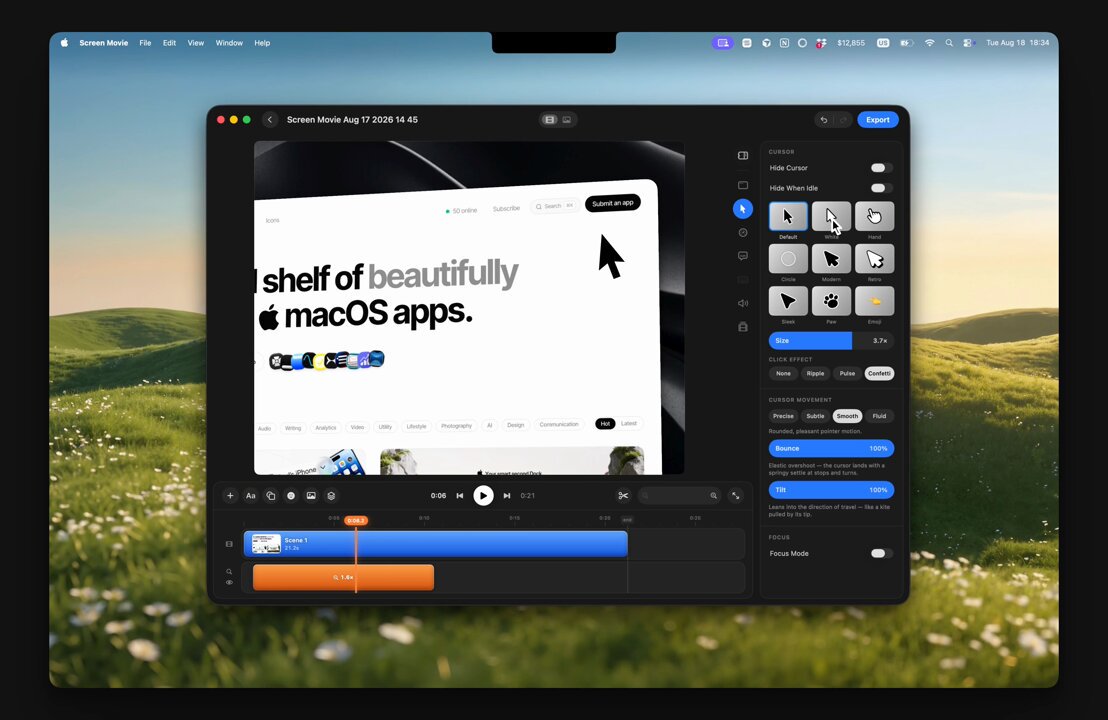
Task: Open the Window menu
Action: pyautogui.click(x=229, y=43)
